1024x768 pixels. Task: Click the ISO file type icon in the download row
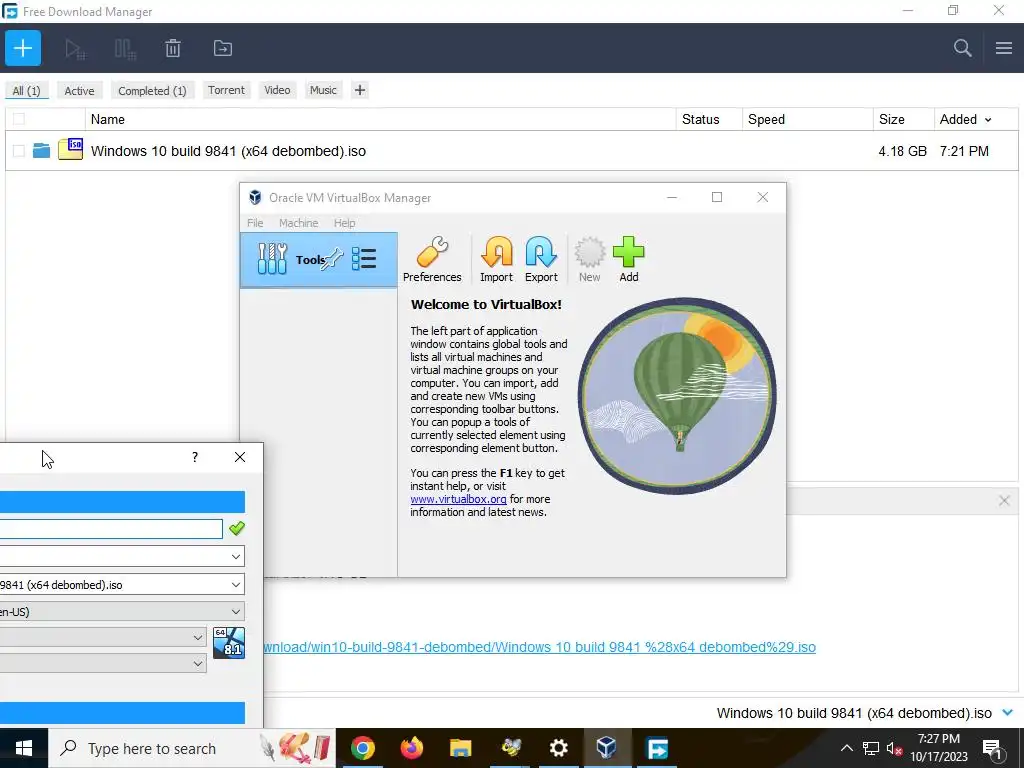(x=71, y=150)
